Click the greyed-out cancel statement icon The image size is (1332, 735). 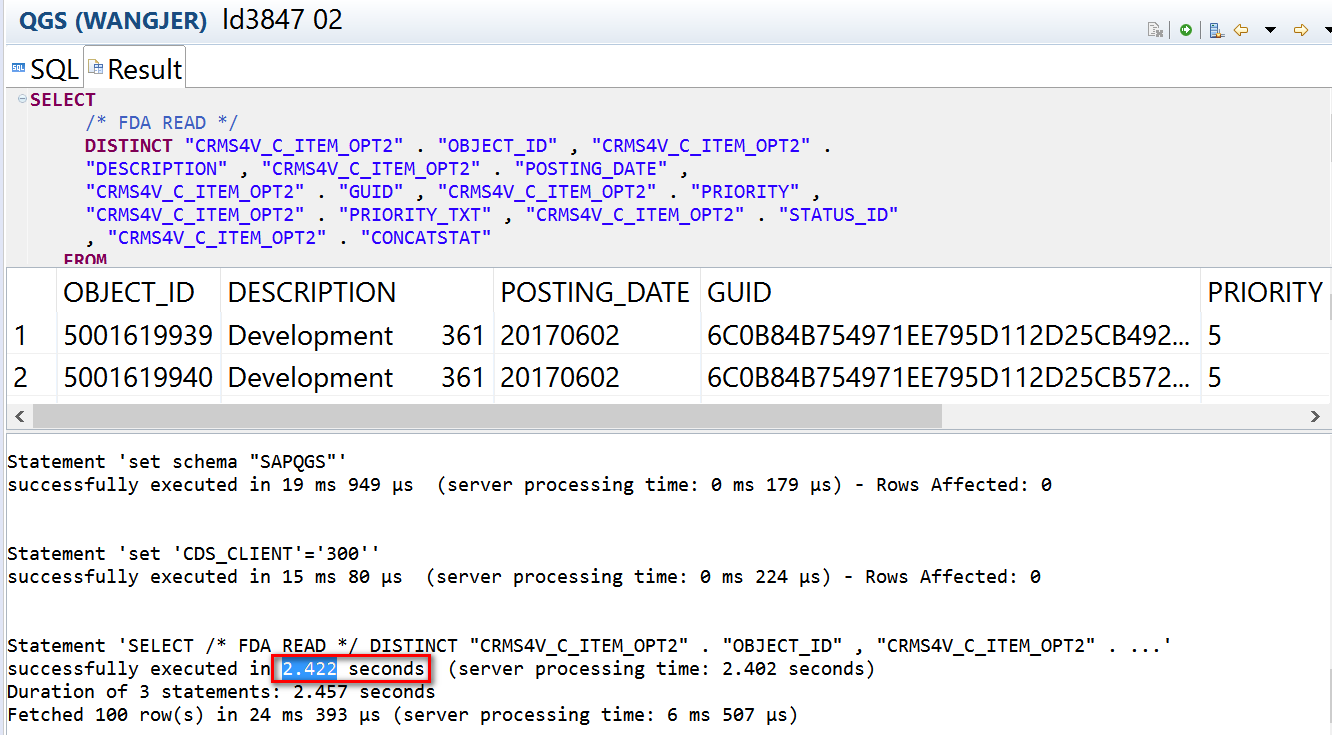click(x=1154, y=31)
